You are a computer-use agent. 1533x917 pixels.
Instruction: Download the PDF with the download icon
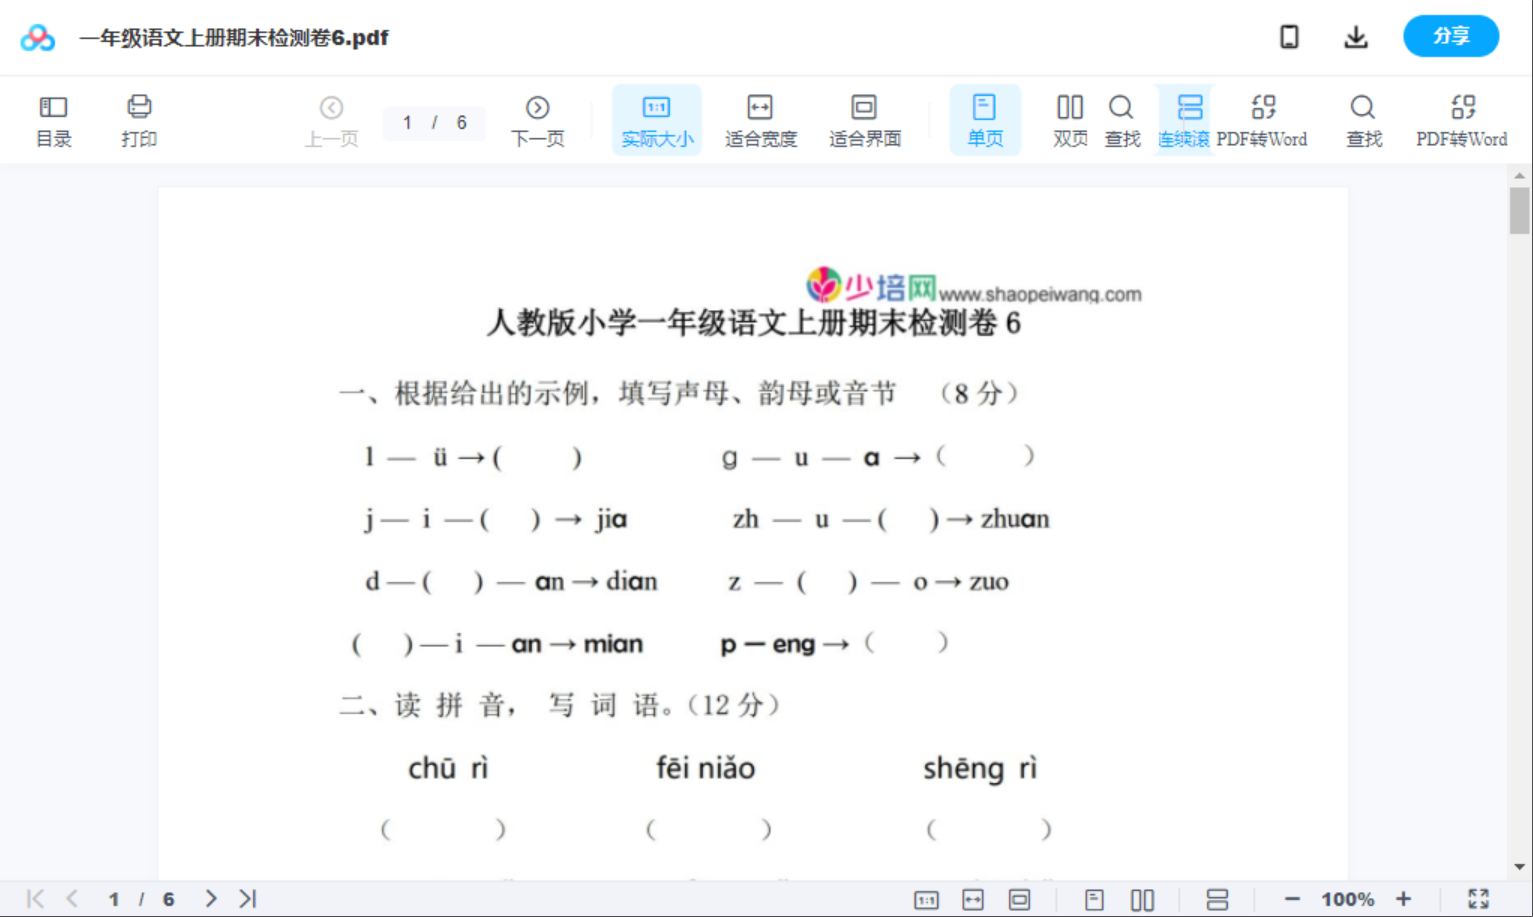tap(1355, 37)
